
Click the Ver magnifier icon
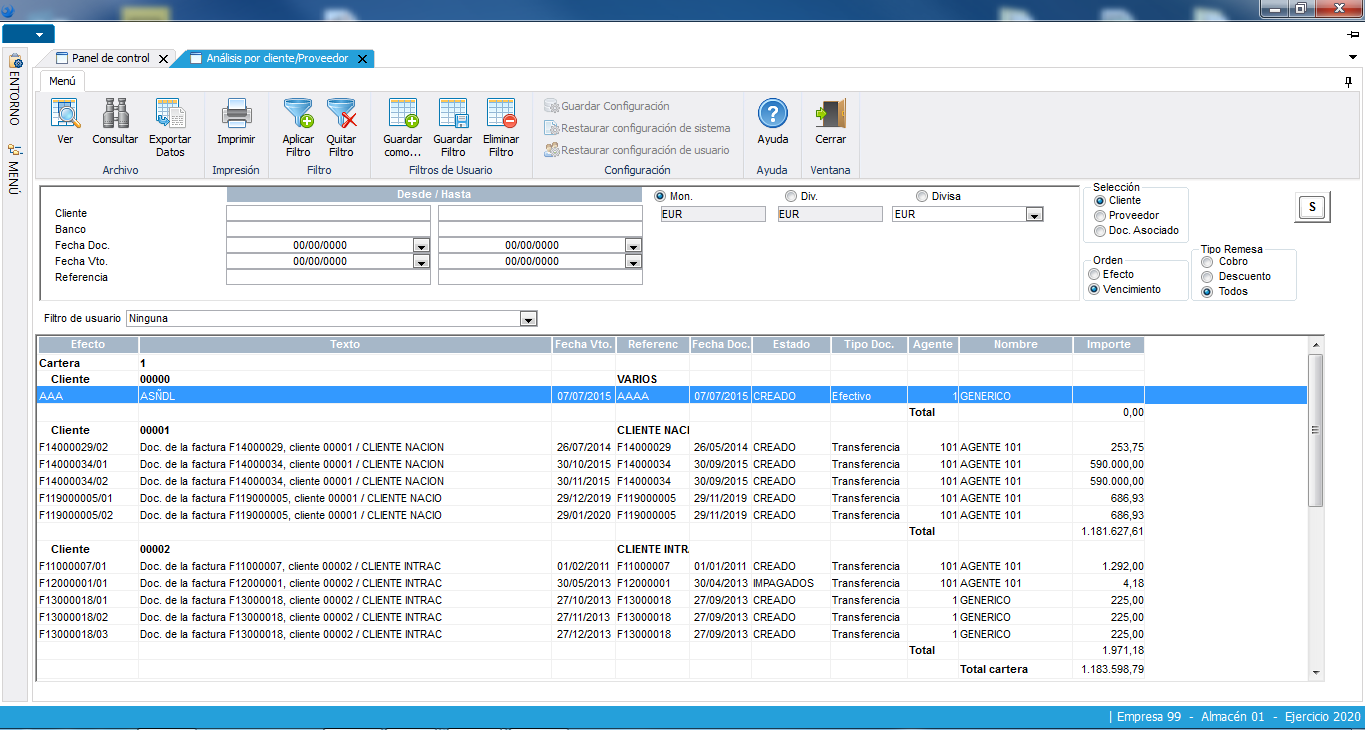[x=65, y=116]
